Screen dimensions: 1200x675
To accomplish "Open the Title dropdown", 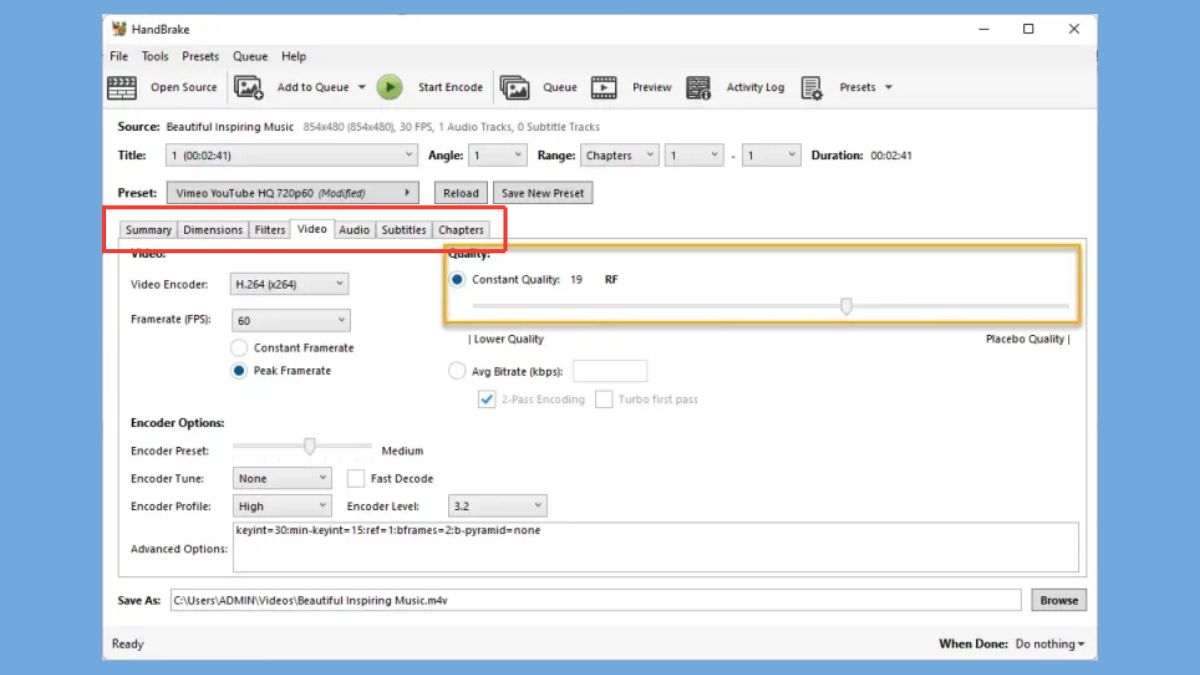I will (x=292, y=156).
